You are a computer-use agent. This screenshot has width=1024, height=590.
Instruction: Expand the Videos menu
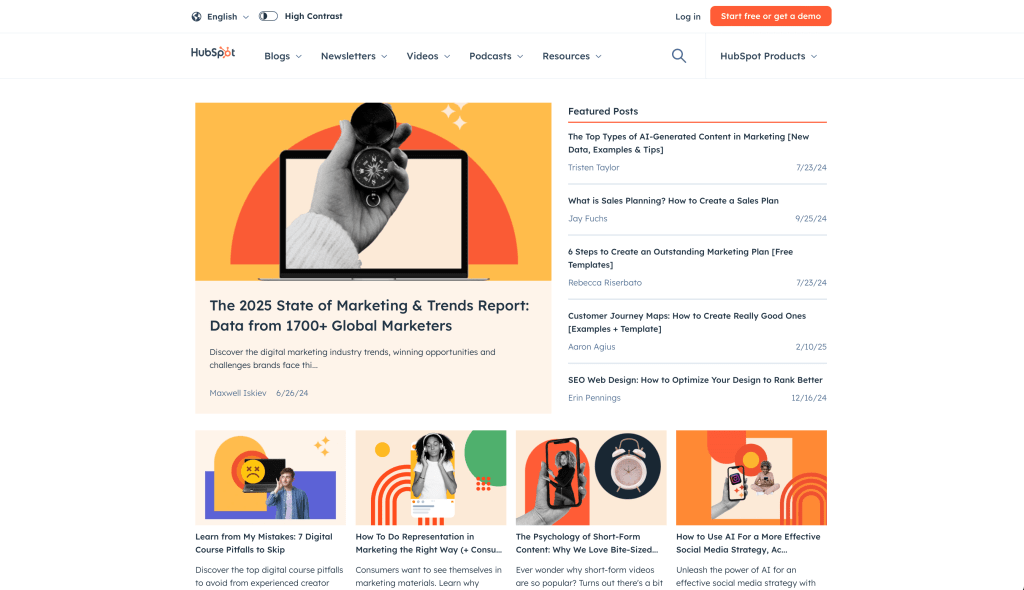click(428, 56)
